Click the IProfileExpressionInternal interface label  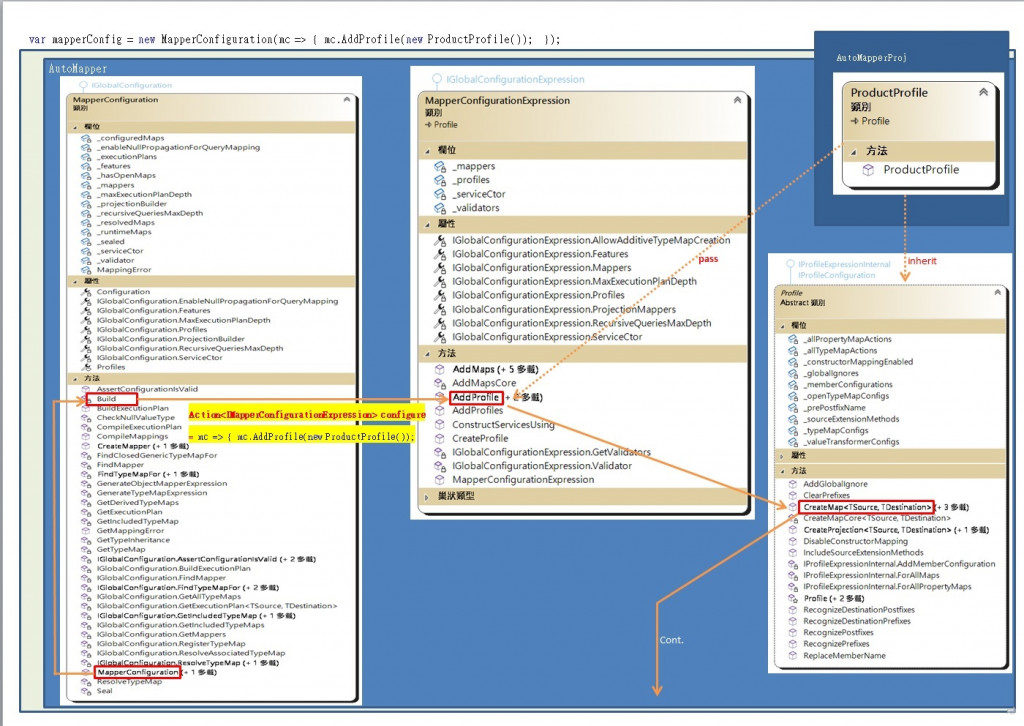(x=844, y=264)
